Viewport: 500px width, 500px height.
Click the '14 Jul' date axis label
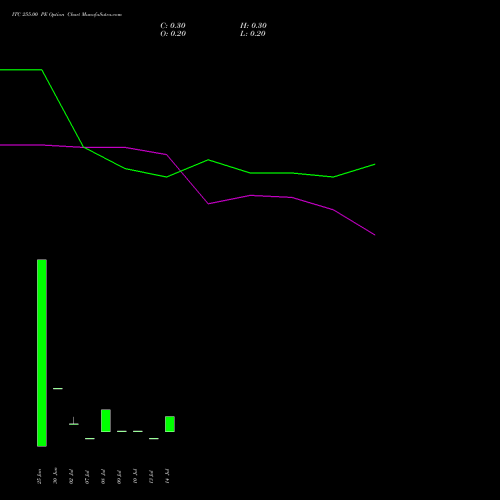[167, 476]
